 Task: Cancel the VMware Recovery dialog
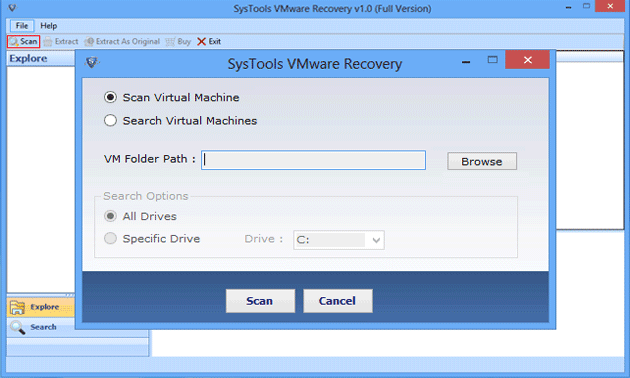[x=338, y=301]
